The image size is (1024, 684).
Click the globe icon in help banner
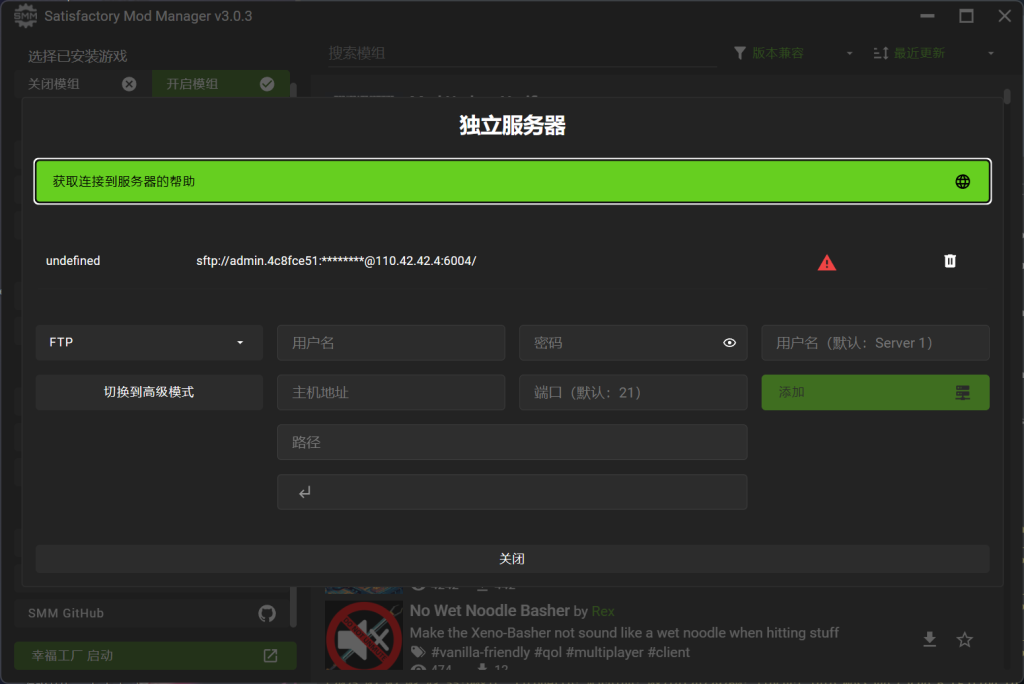[962, 182]
